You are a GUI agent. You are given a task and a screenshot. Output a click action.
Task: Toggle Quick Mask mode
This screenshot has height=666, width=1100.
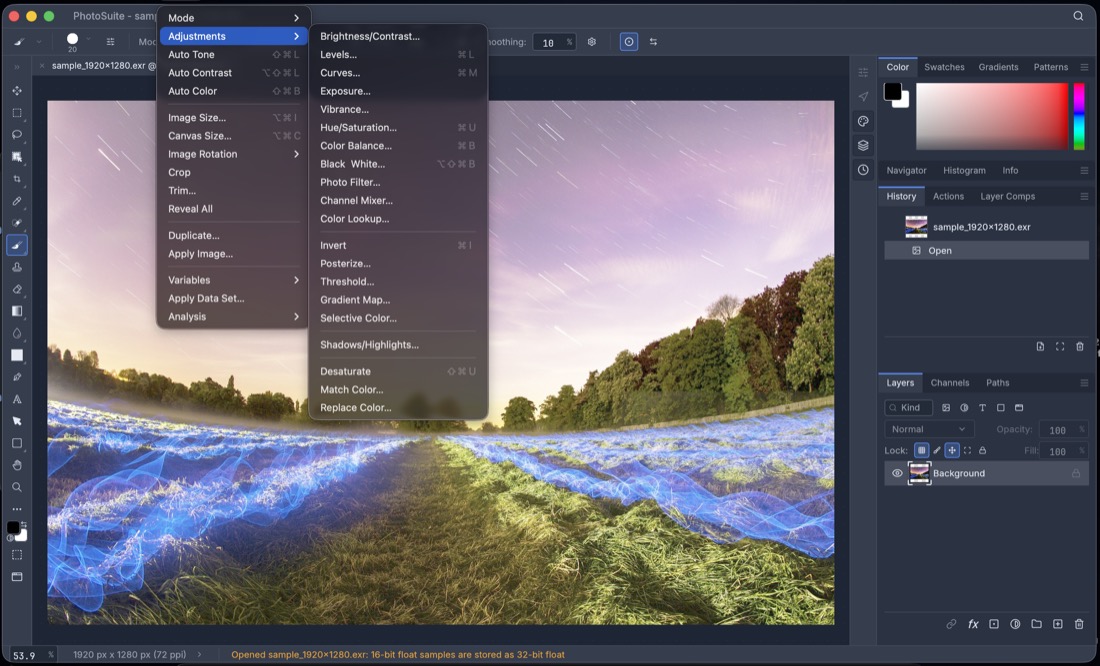17,554
